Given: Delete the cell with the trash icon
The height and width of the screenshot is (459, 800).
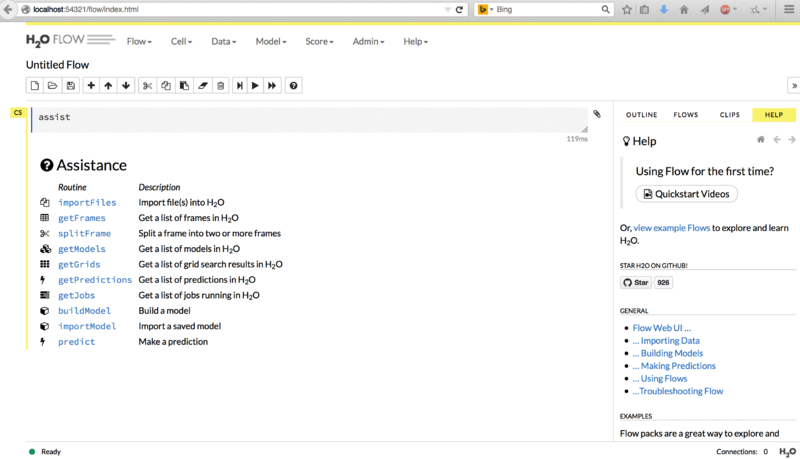Looking at the screenshot, I should click(220, 86).
